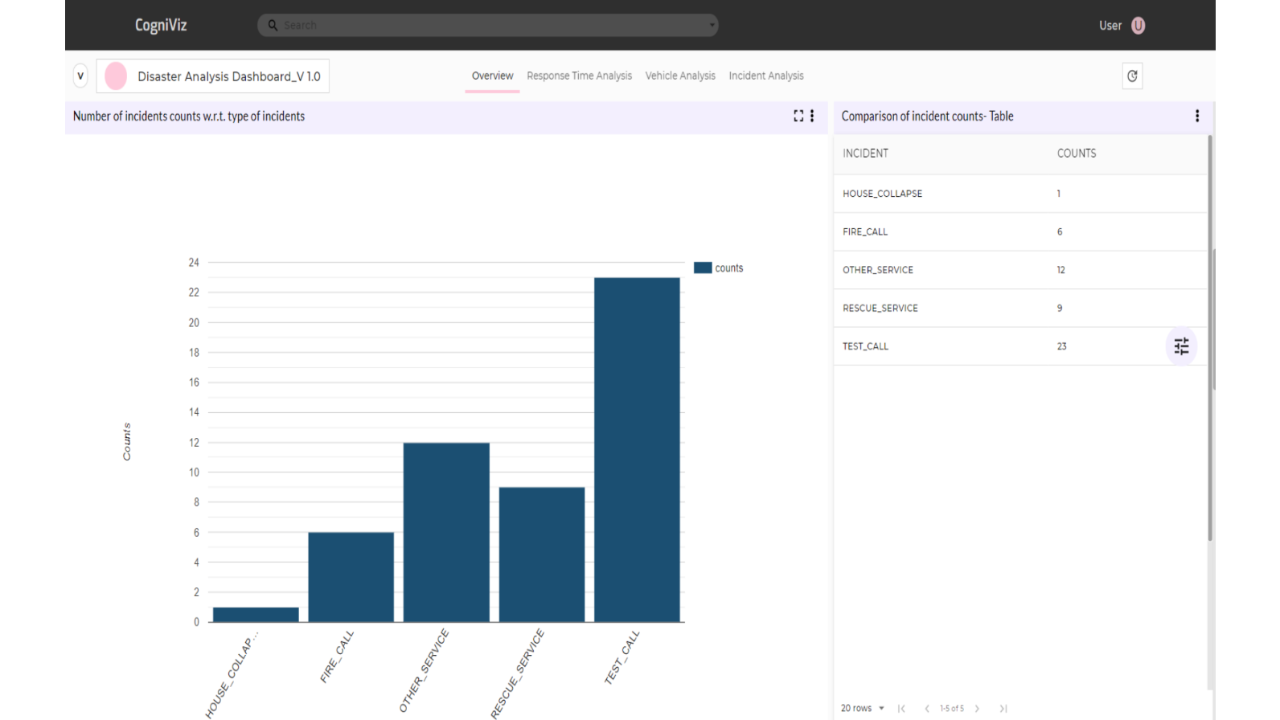Expand the V collapse button beside title
Image resolution: width=1280 pixels, height=720 pixels.
[81, 76]
